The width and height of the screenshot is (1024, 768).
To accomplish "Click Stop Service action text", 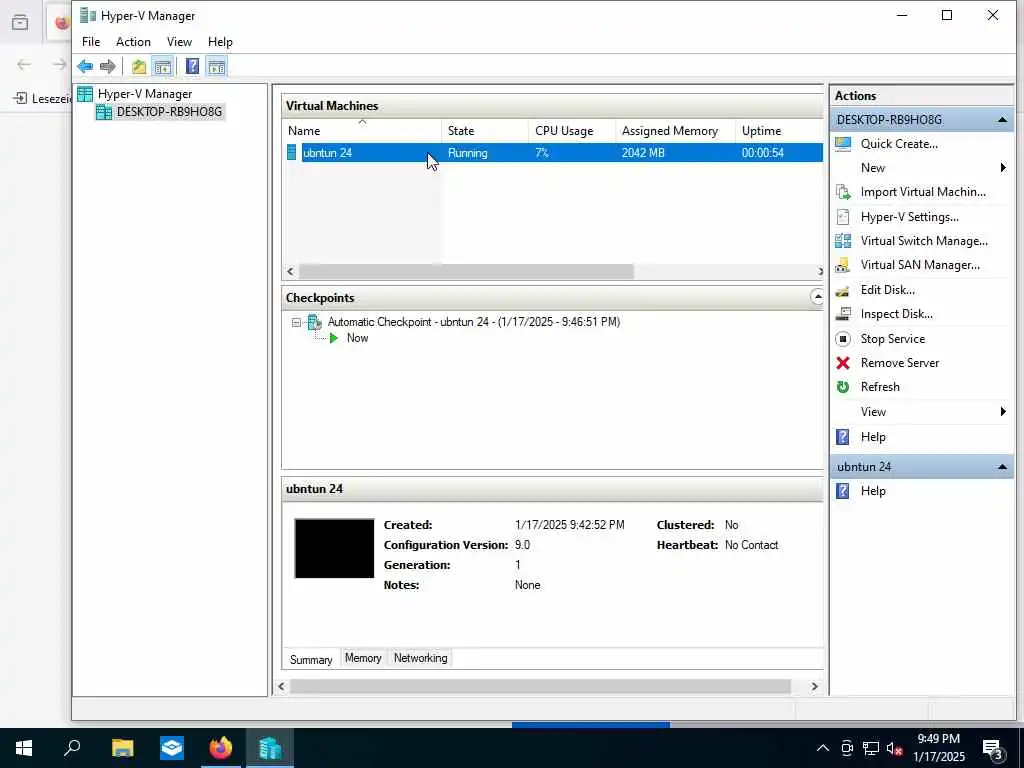I will (893, 339).
